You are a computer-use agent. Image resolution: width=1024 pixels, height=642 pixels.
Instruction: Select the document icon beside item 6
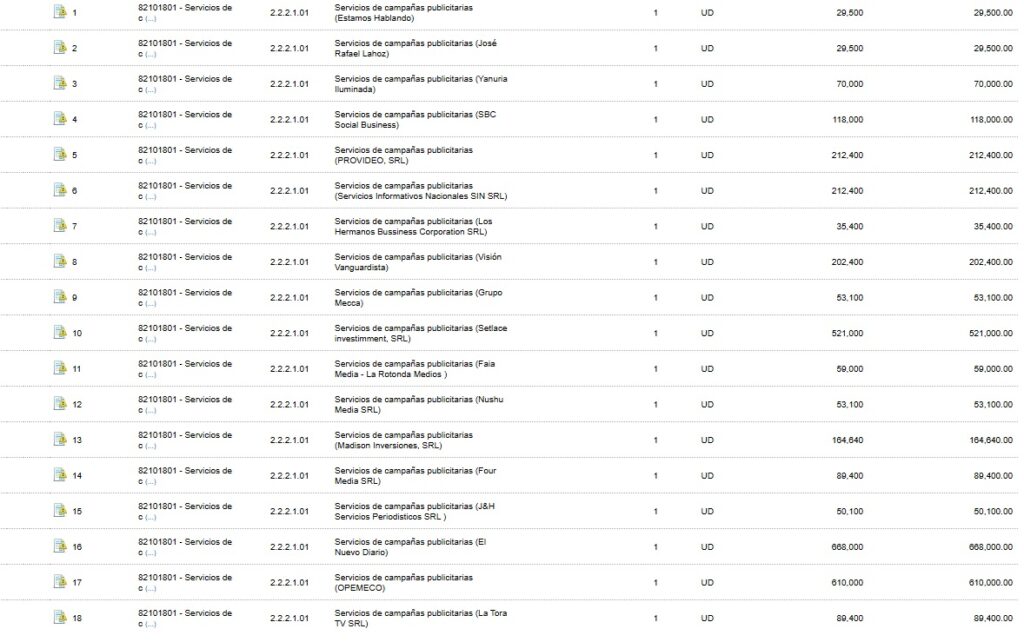(x=59, y=190)
